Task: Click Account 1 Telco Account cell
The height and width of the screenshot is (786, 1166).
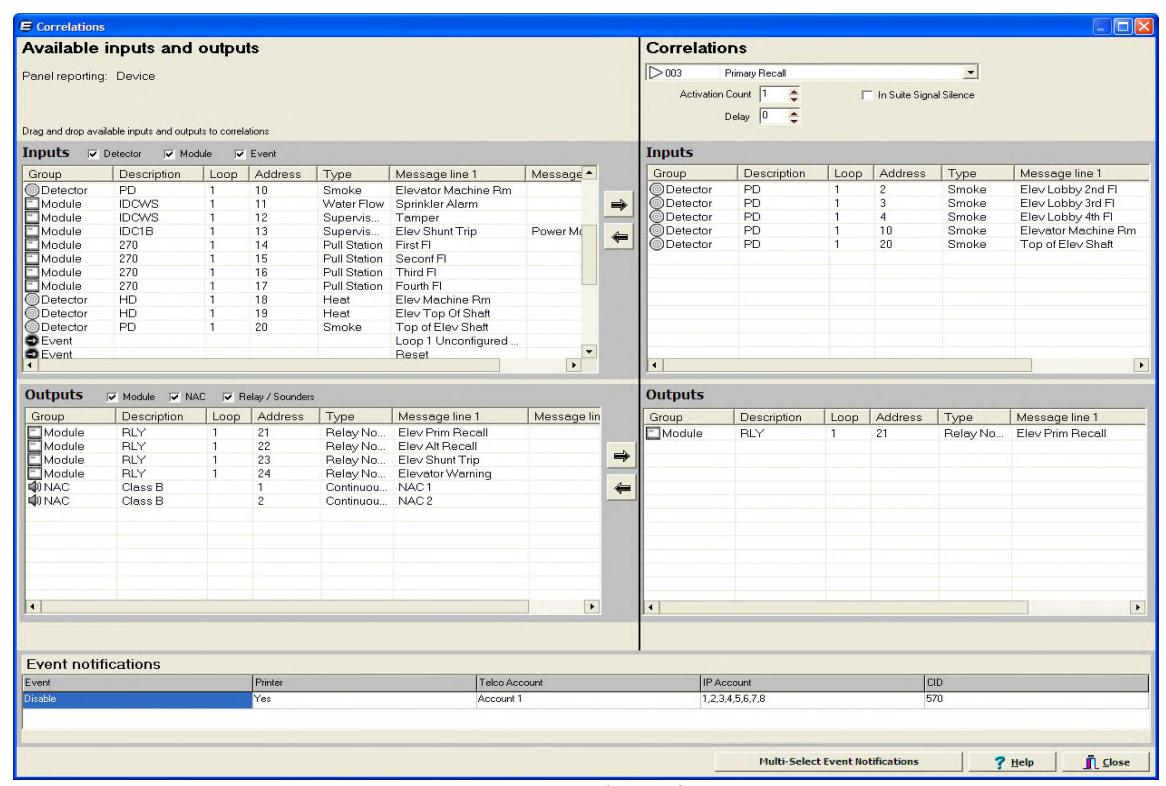Action: (588, 699)
